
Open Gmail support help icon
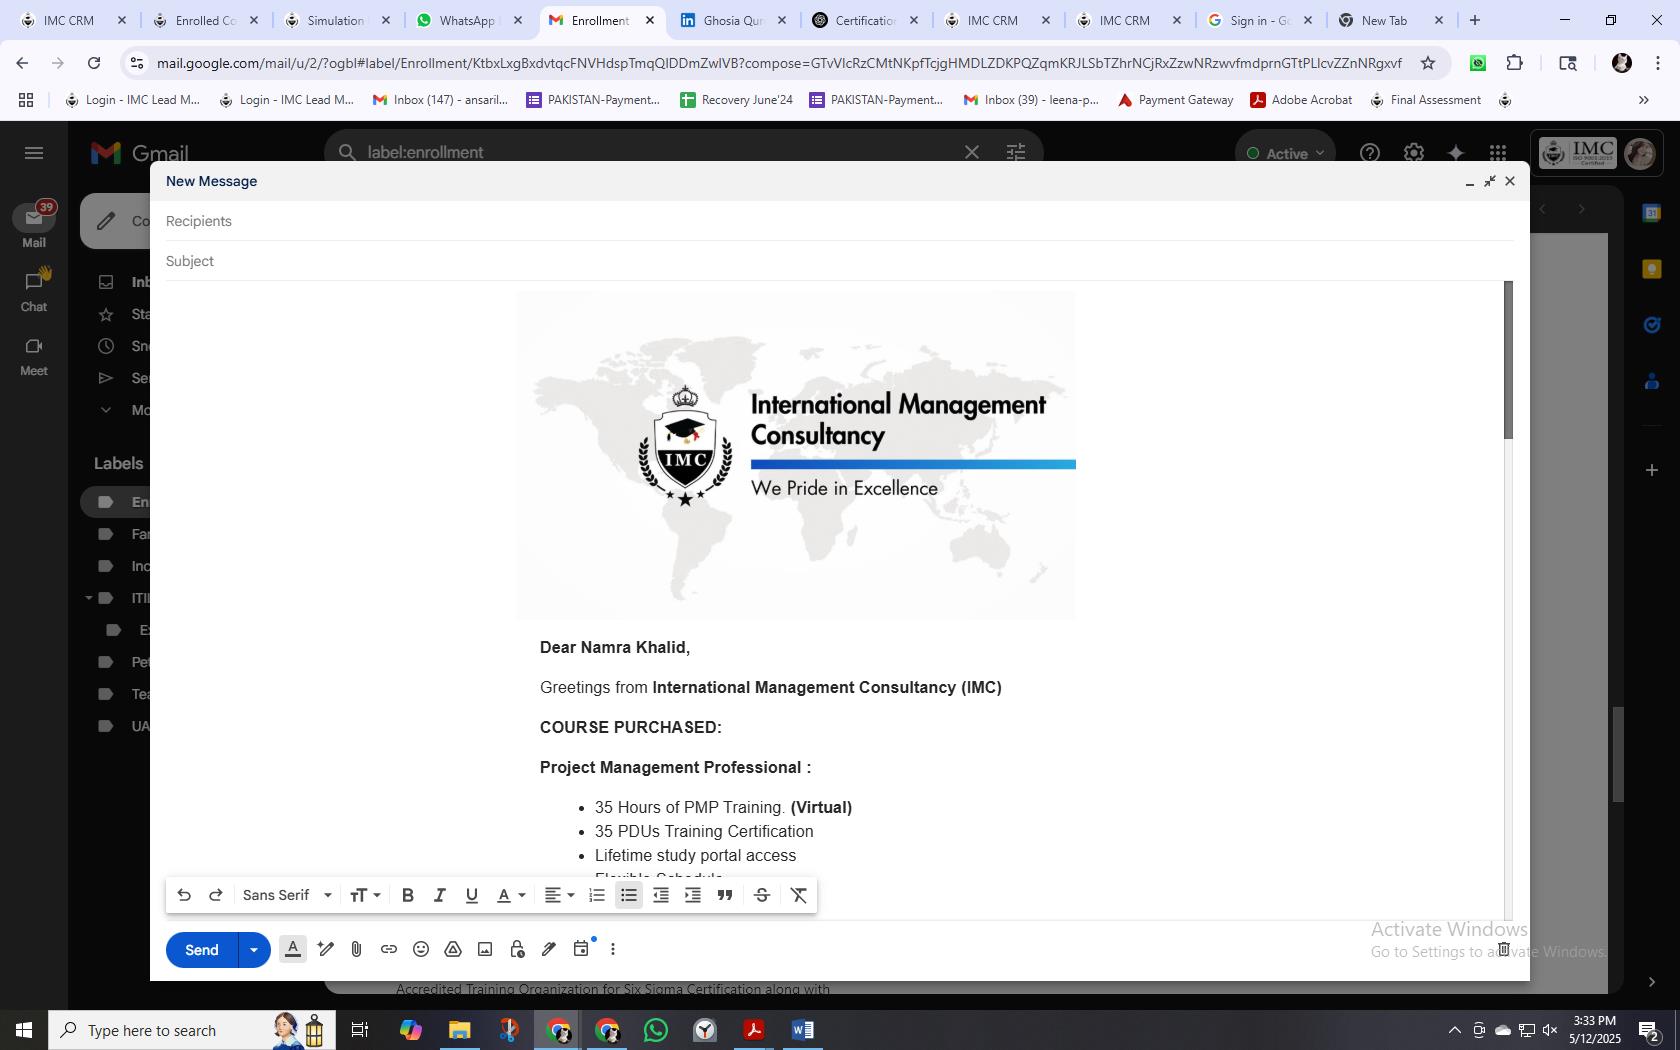[x=1370, y=153]
